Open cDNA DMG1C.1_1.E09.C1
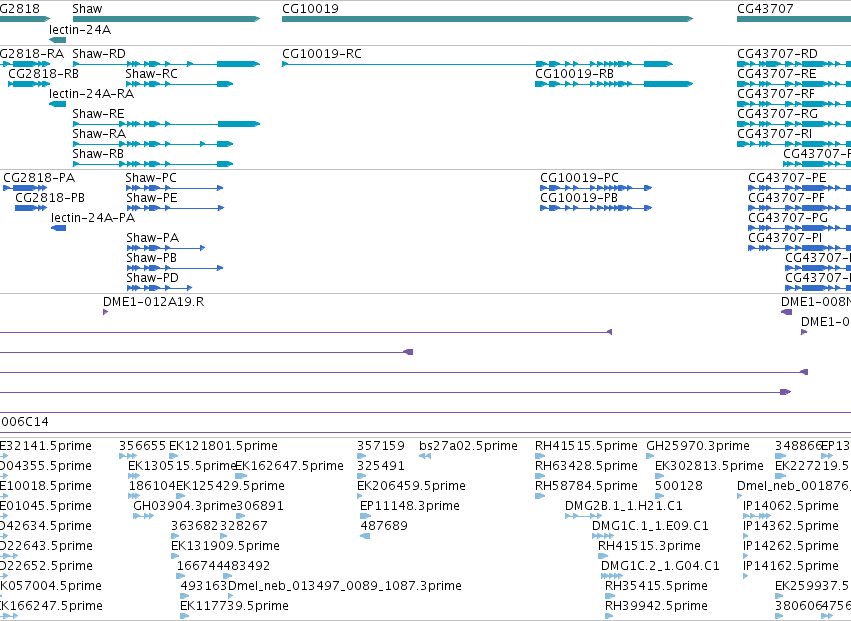The height and width of the screenshot is (621, 851). pos(650,527)
